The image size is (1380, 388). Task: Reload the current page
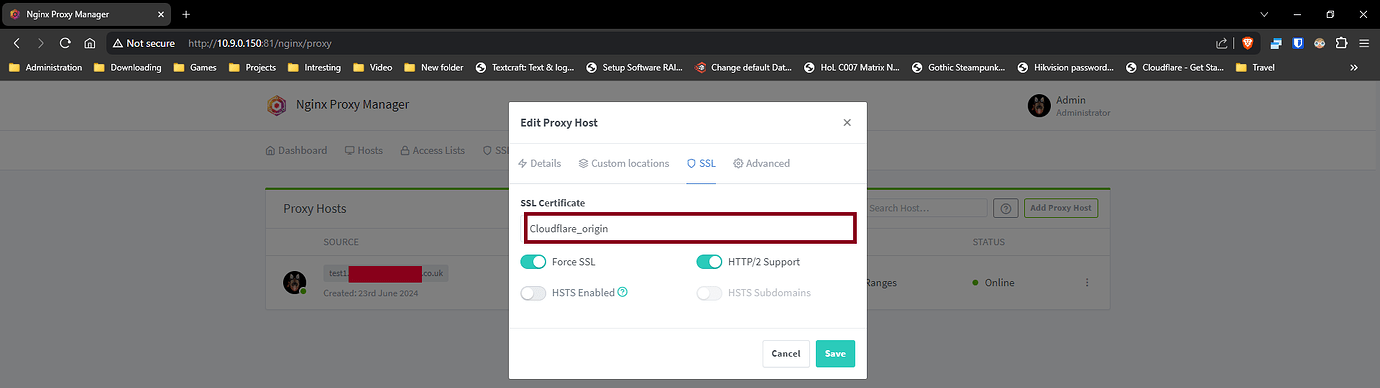pyautogui.click(x=65, y=43)
